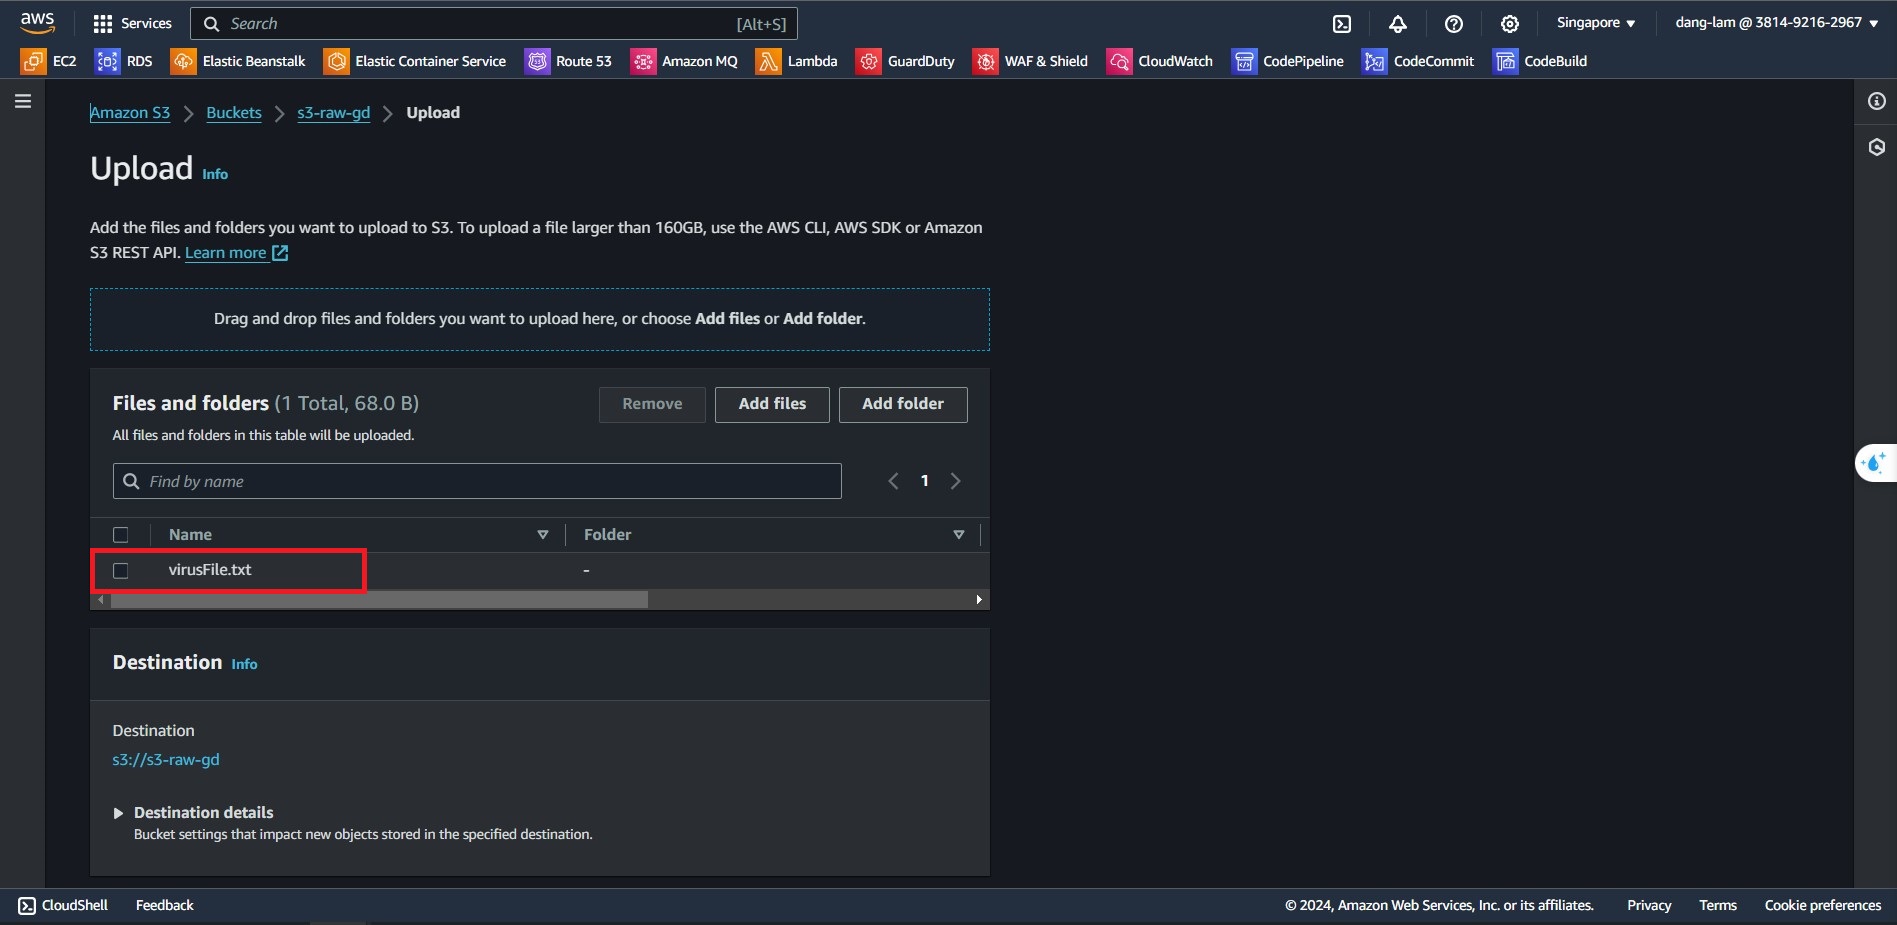Sort by the Name column arrow
This screenshot has height=925, width=1897.
543,535
